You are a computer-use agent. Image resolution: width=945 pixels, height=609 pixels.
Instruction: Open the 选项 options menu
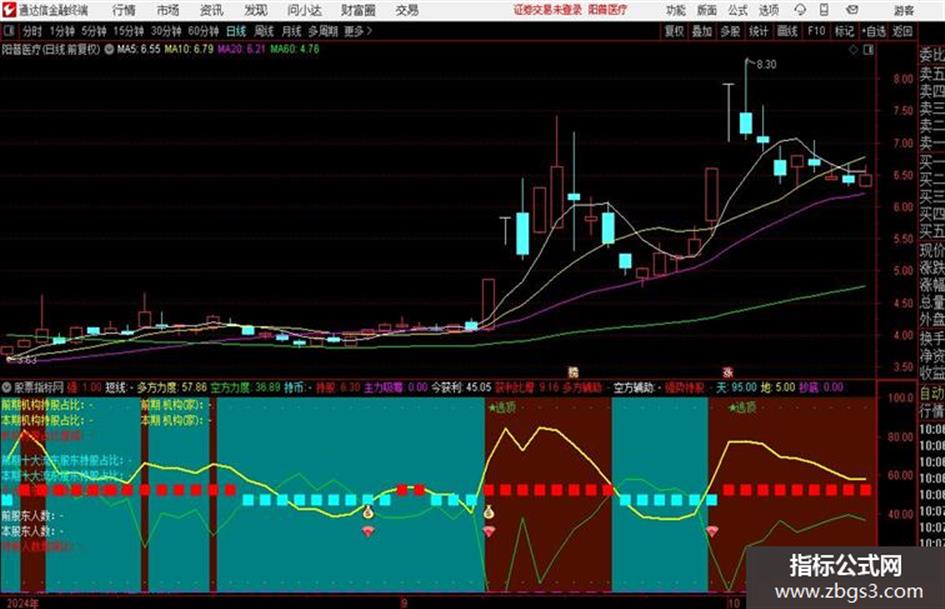click(x=769, y=10)
